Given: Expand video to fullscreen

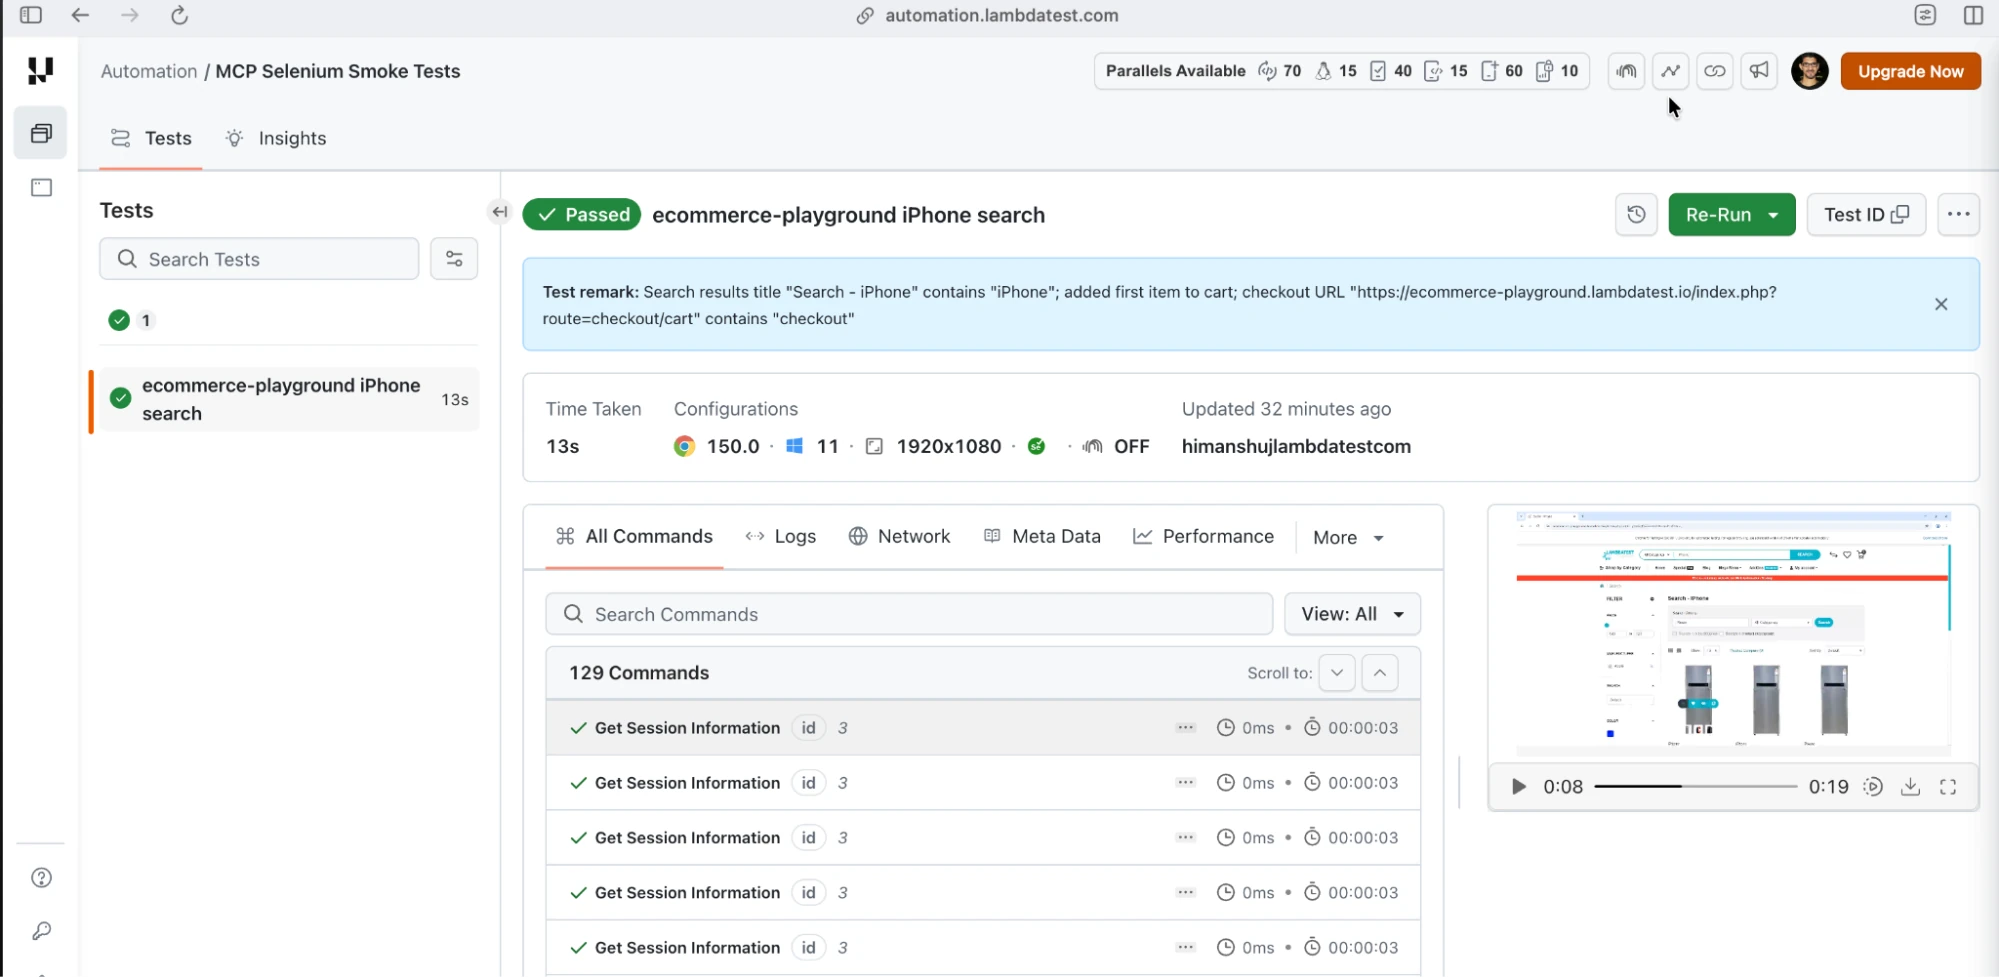Looking at the screenshot, I should point(1948,787).
